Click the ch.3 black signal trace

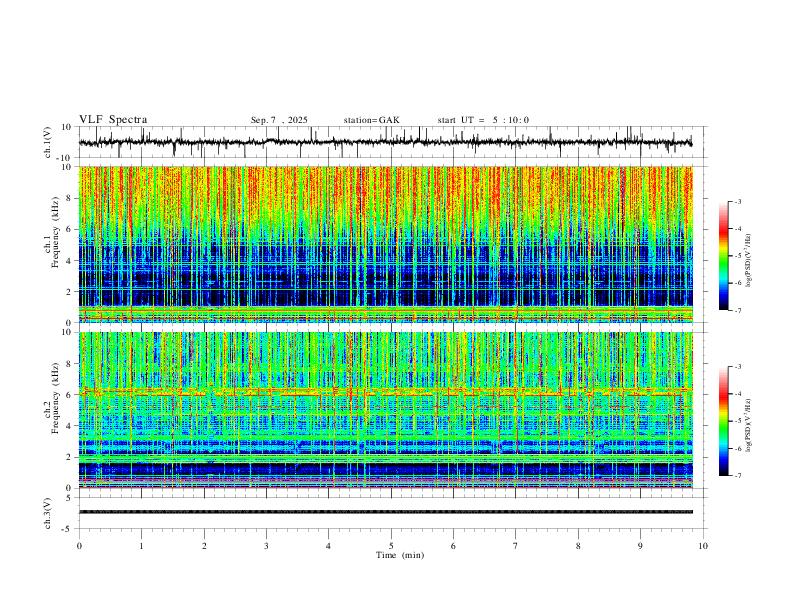coord(385,512)
